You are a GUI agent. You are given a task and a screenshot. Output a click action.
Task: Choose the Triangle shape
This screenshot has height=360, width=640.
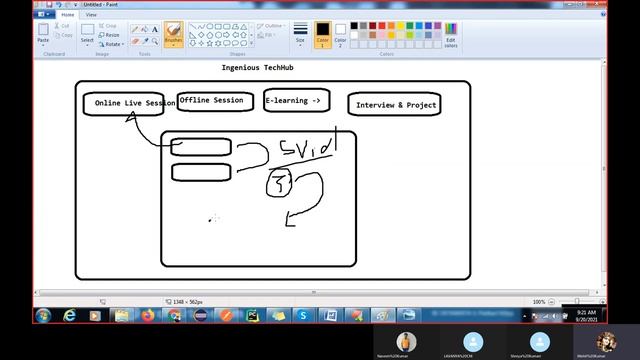pyautogui.click(x=244, y=27)
